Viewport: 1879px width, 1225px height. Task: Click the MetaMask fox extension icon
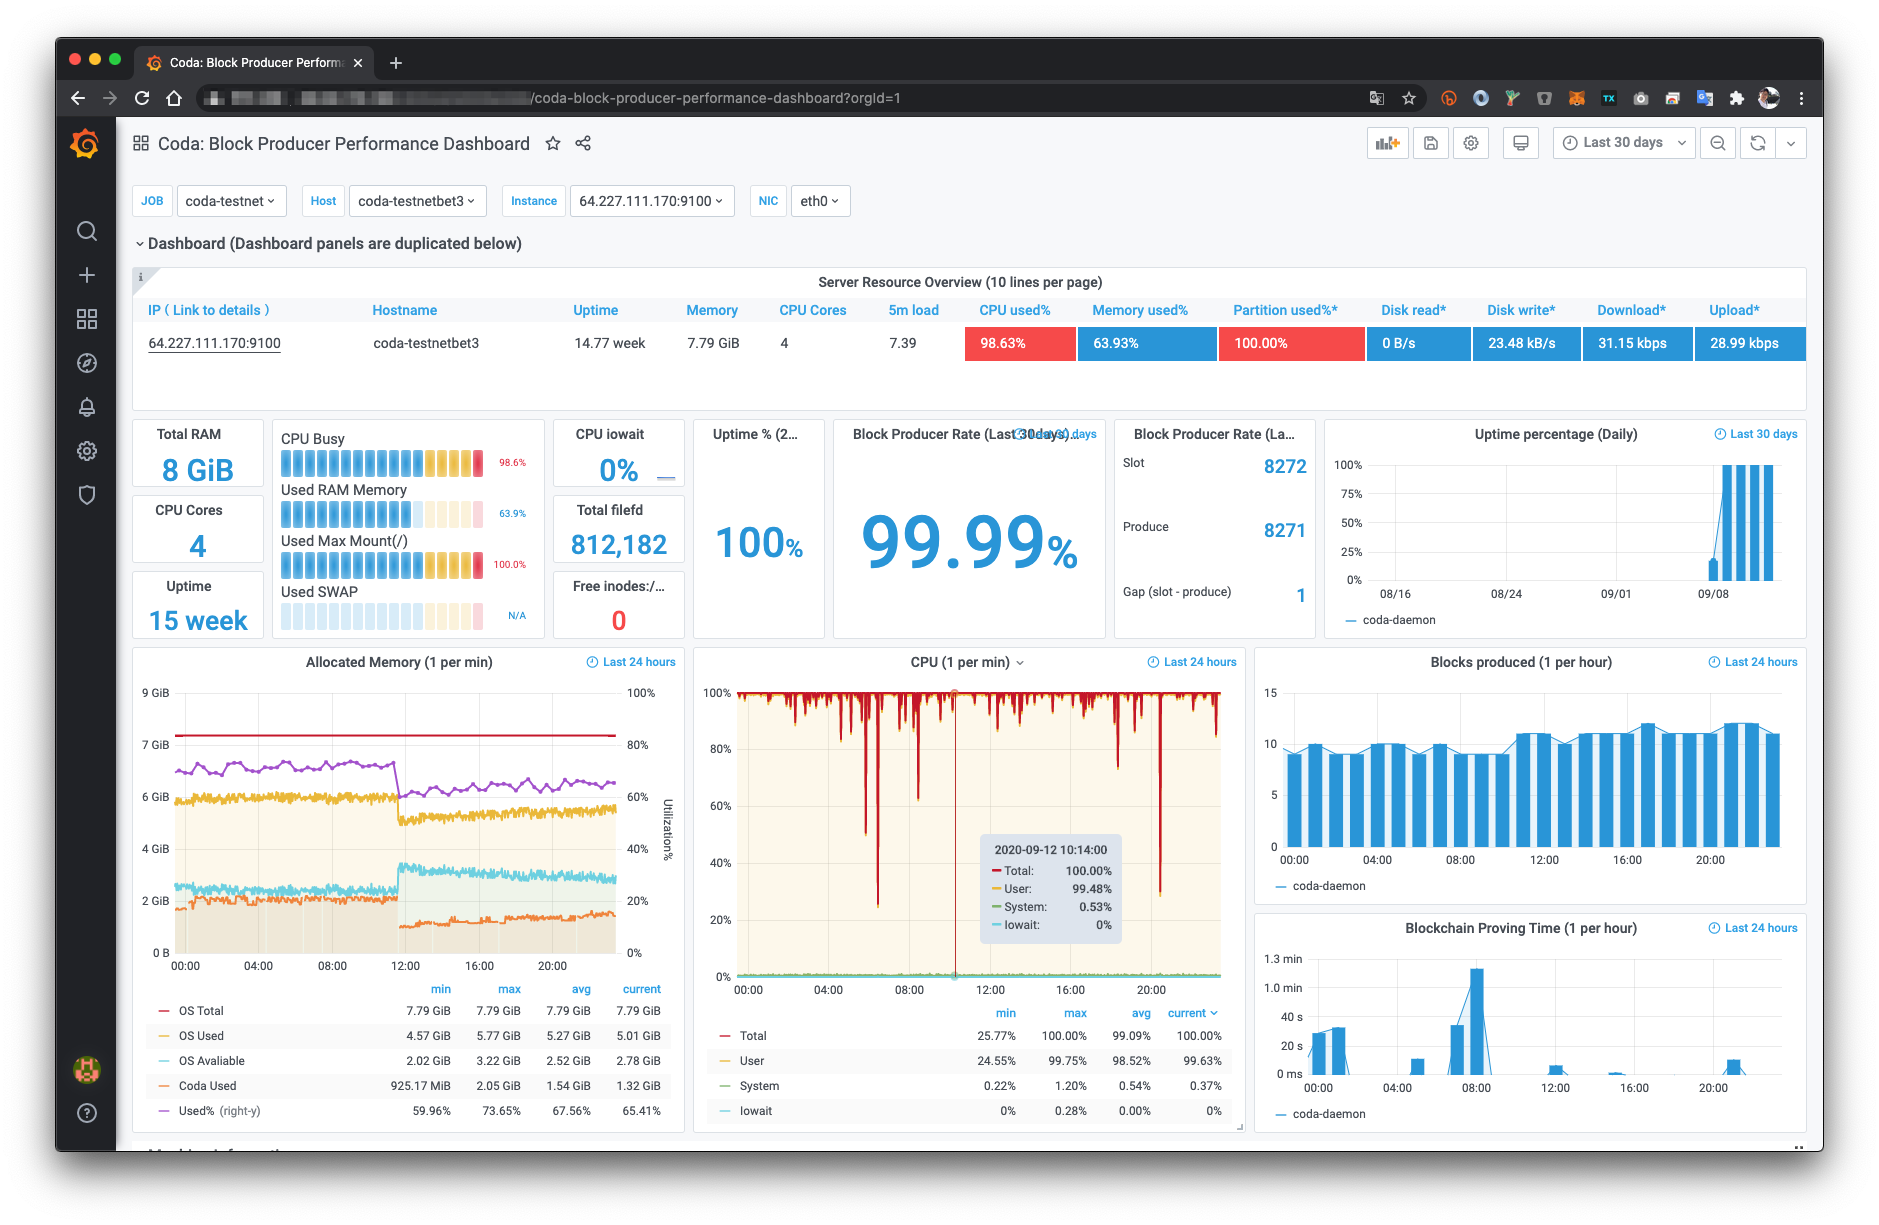[x=1576, y=98]
